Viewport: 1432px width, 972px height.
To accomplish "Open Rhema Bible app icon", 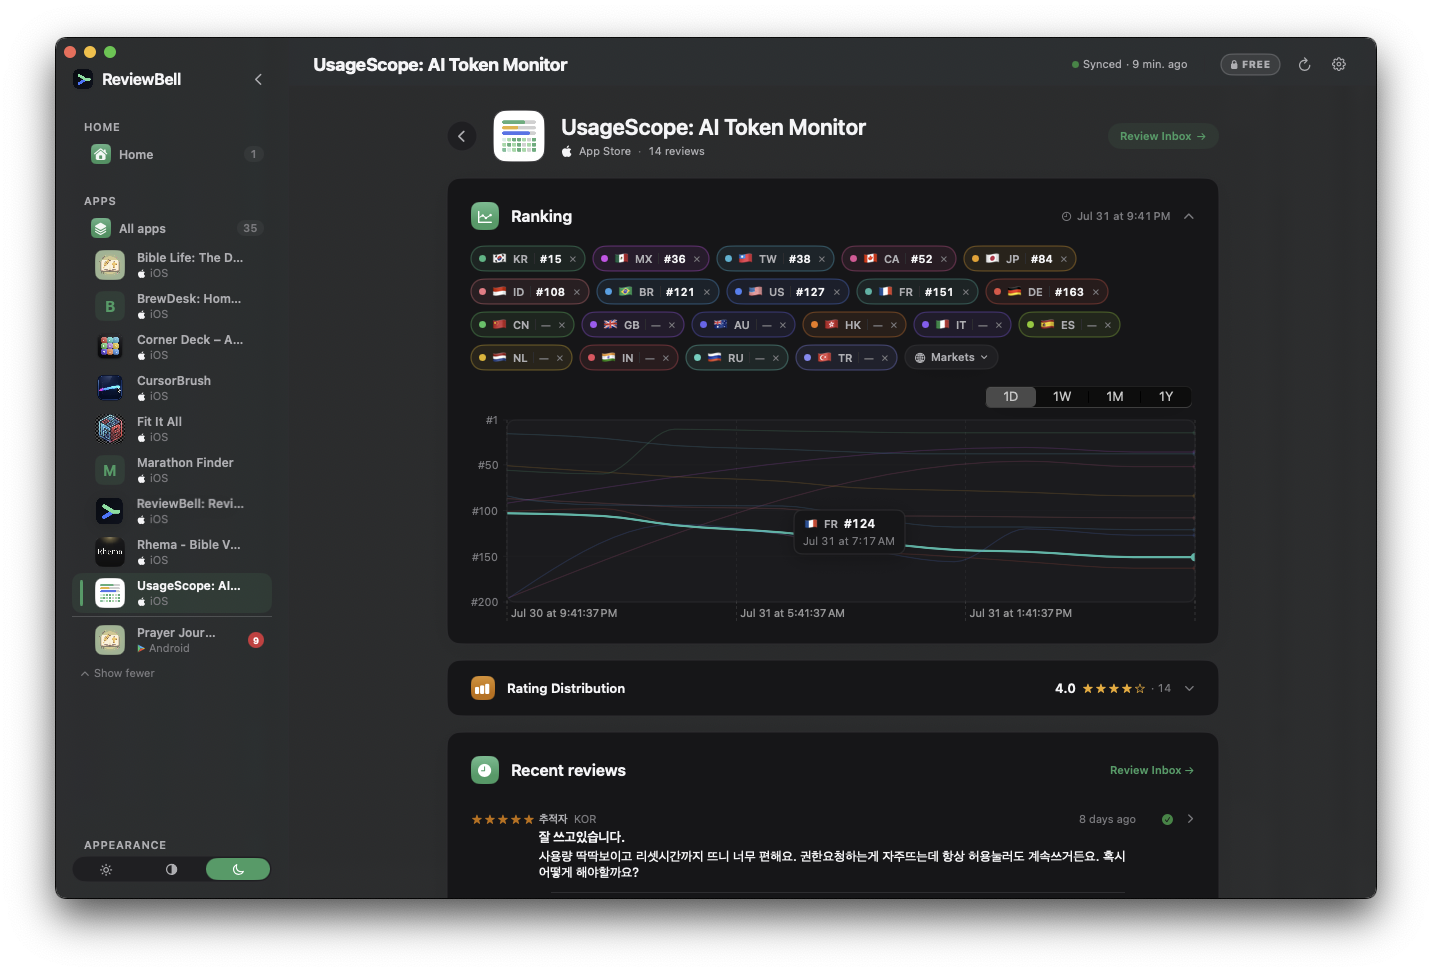I will click(x=110, y=552).
